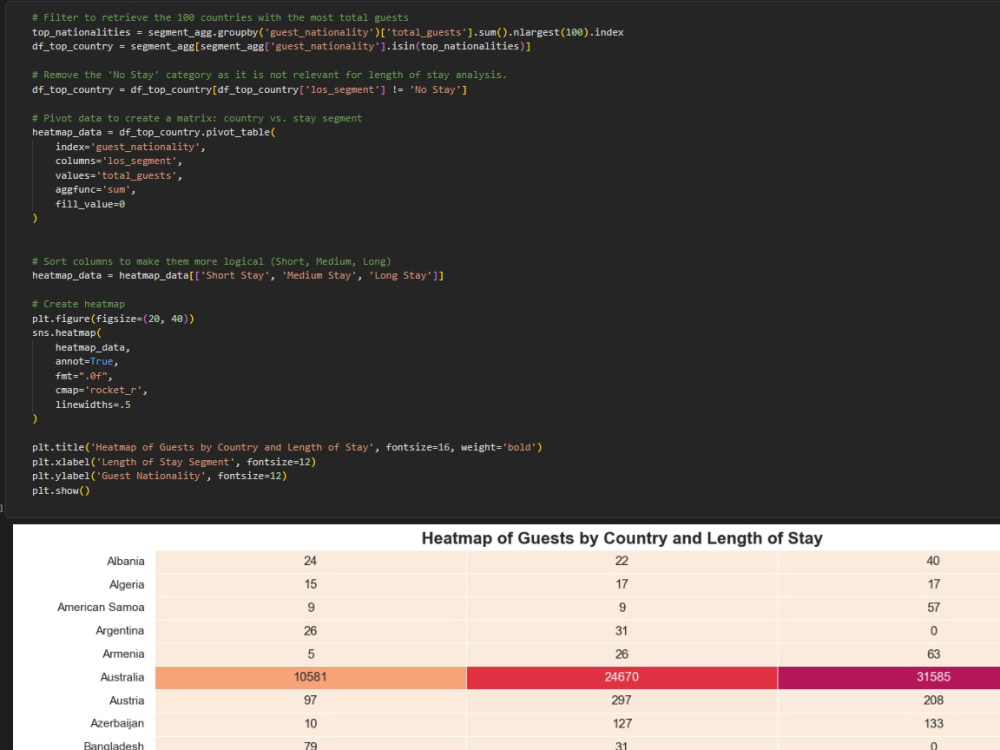
Task: Click the heatmap_data, argument line
Action: pyautogui.click(x=92, y=348)
